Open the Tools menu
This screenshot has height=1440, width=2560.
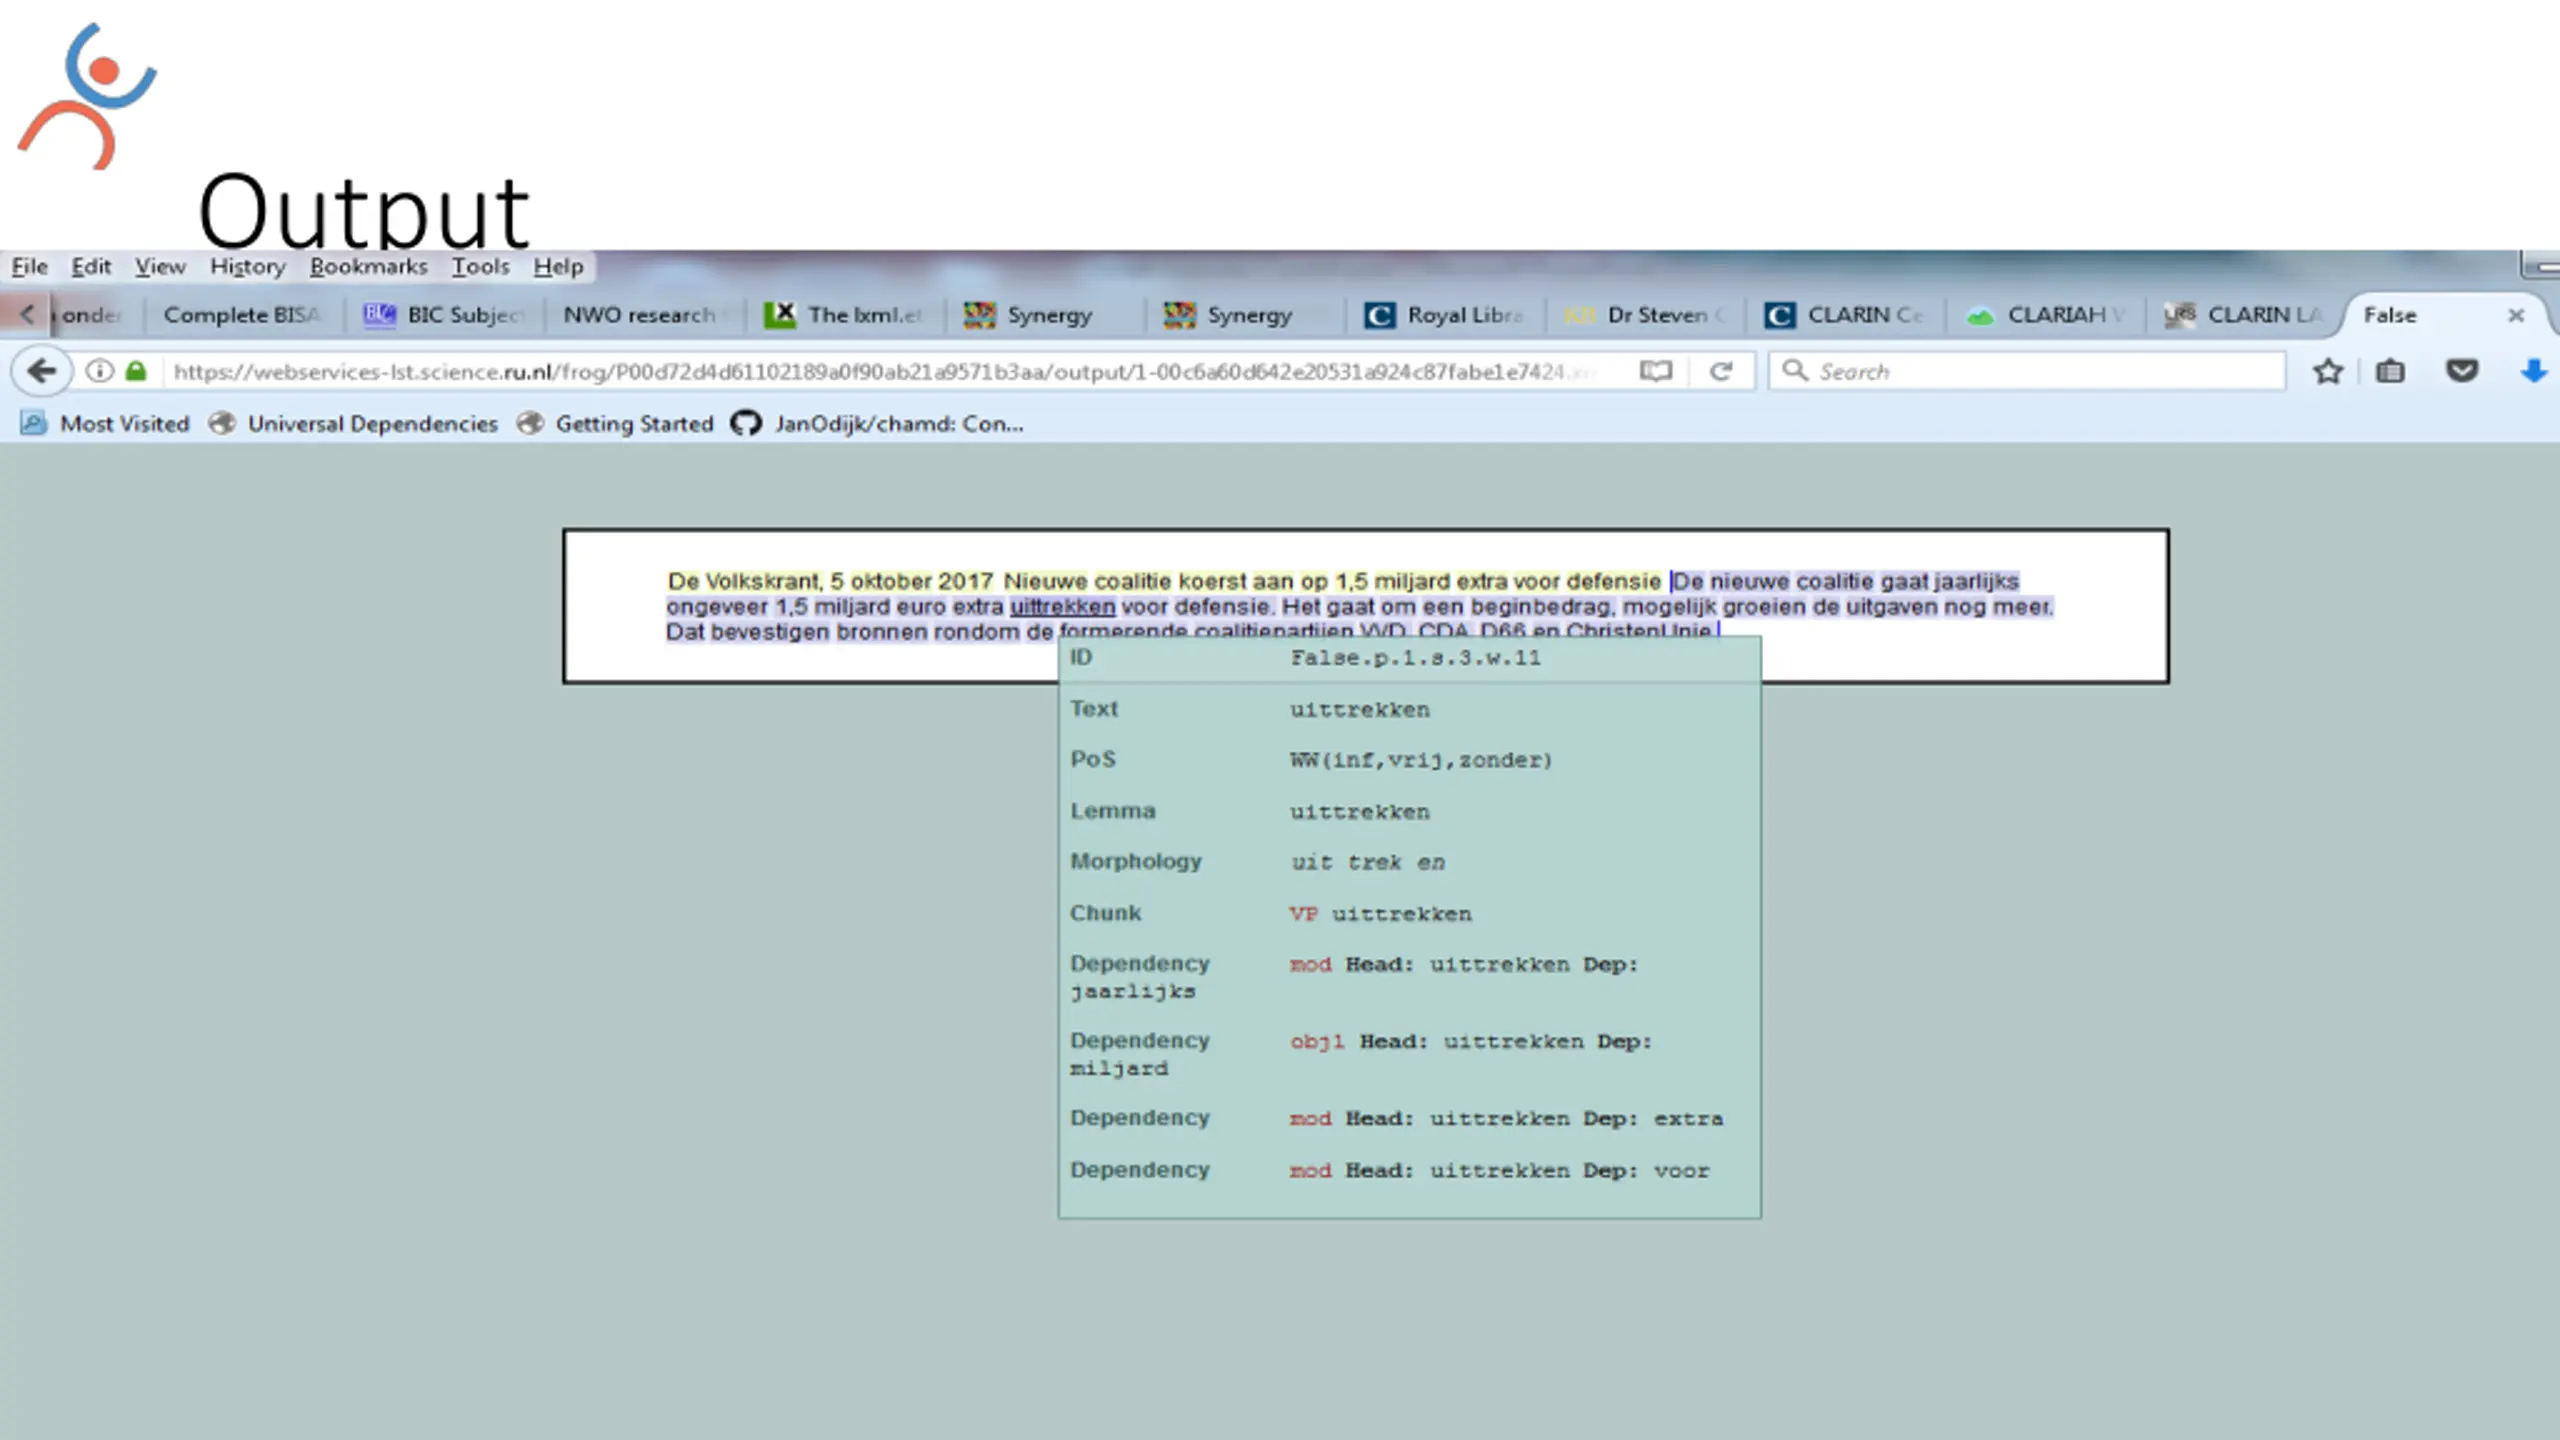point(480,266)
